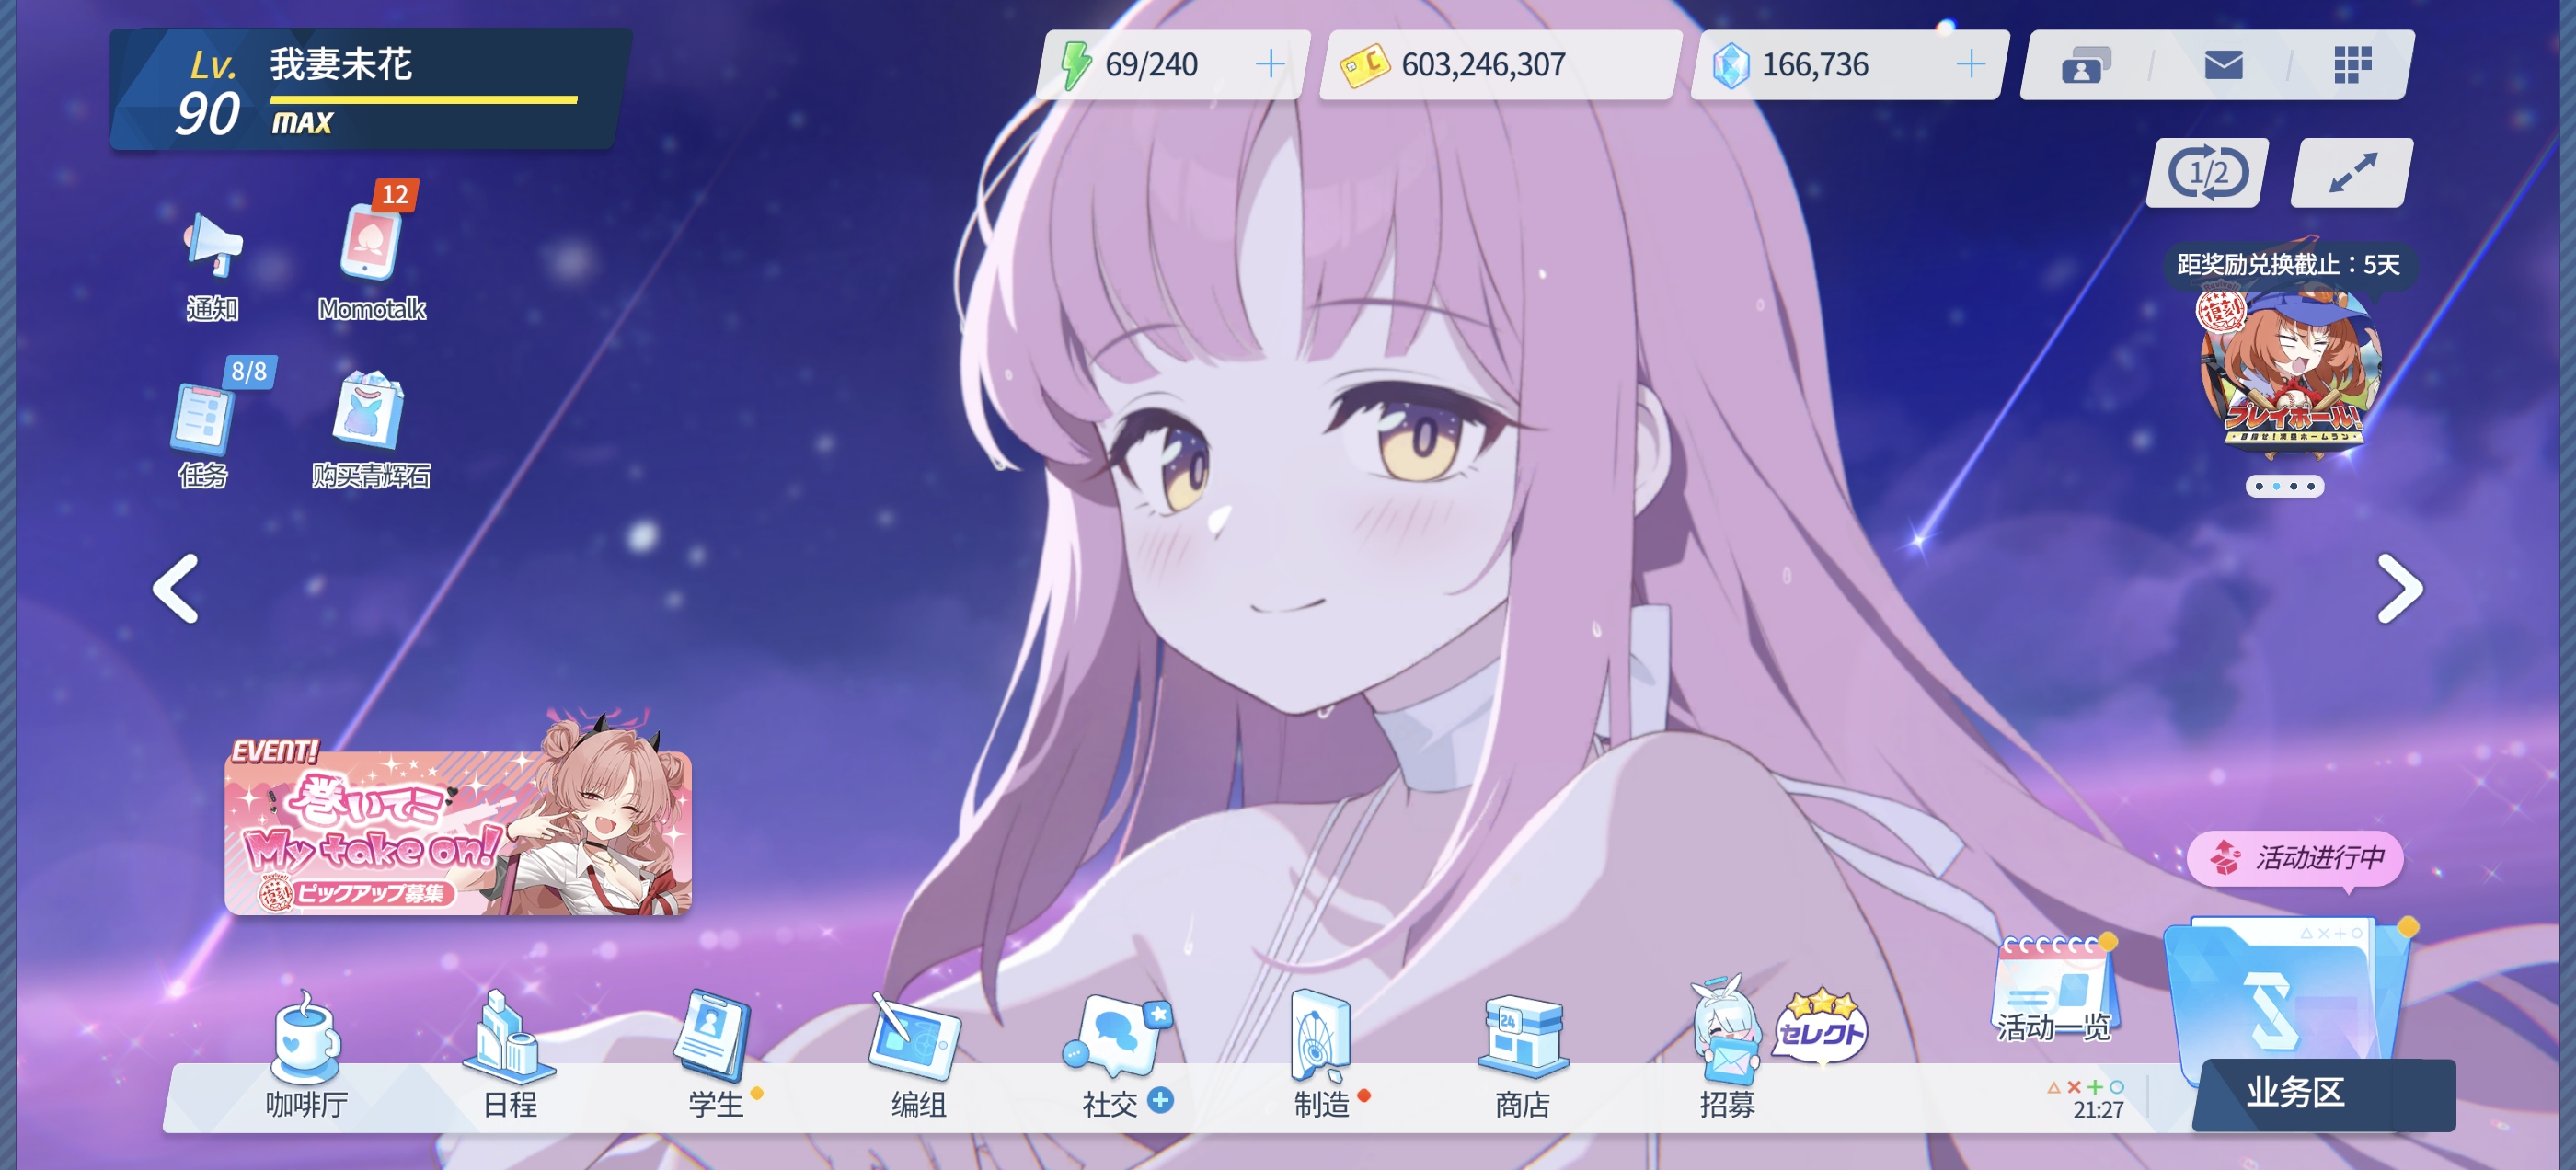This screenshot has height=1170, width=2576.
Task: Open the 通知 megaphone notices icon
Action: pyautogui.click(x=212, y=265)
